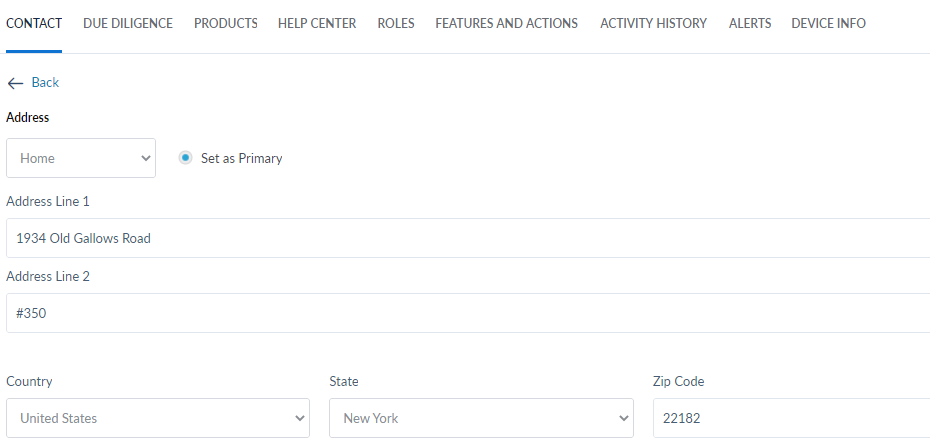The height and width of the screenshot is (444, 930).
Task: Open the Help Center tab
Action: (x=317, y=23)
